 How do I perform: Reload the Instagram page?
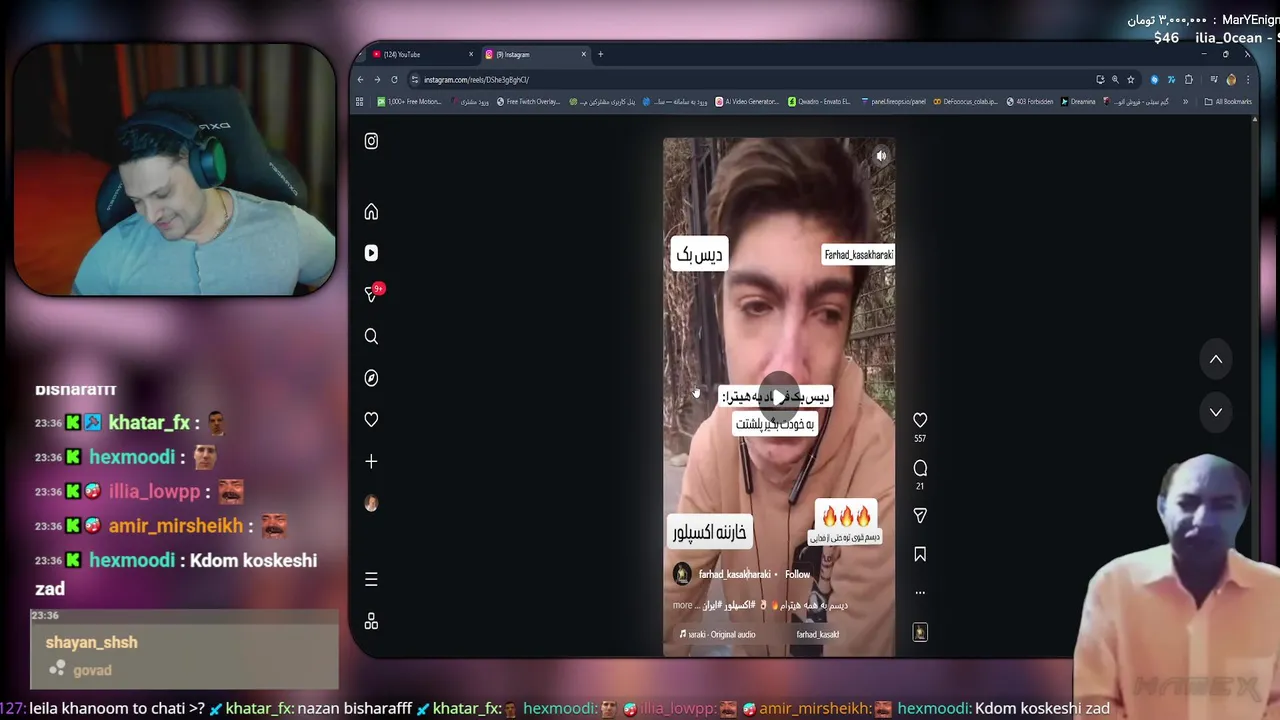[x=394, y=79]
